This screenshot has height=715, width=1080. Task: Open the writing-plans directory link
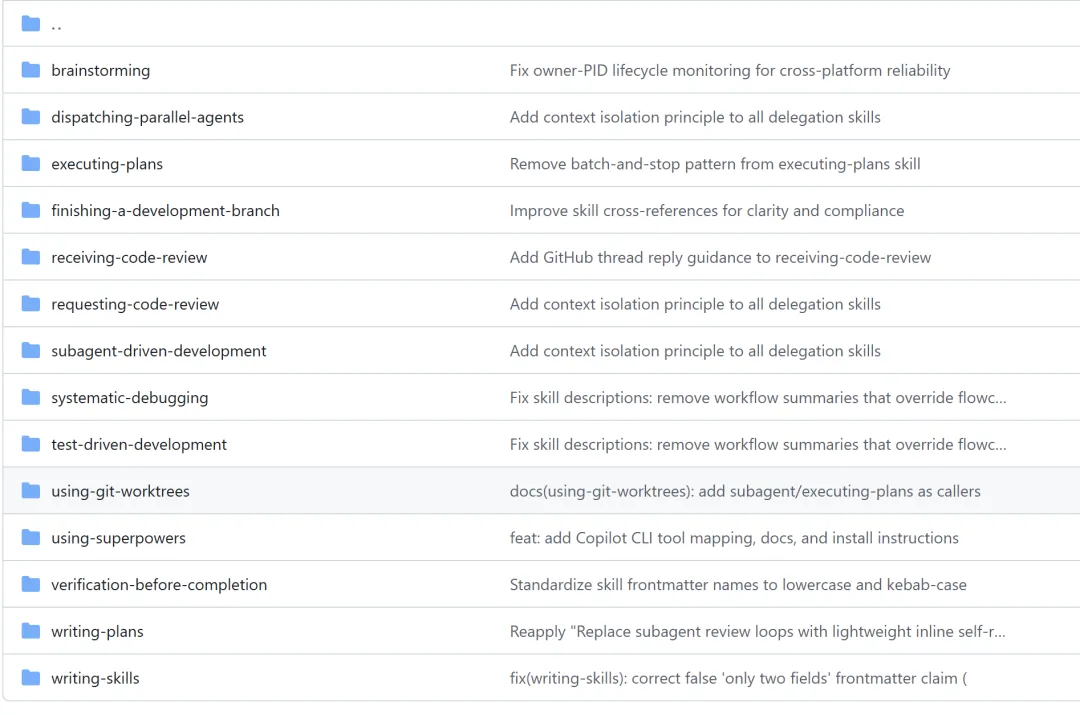pos(97,631)
